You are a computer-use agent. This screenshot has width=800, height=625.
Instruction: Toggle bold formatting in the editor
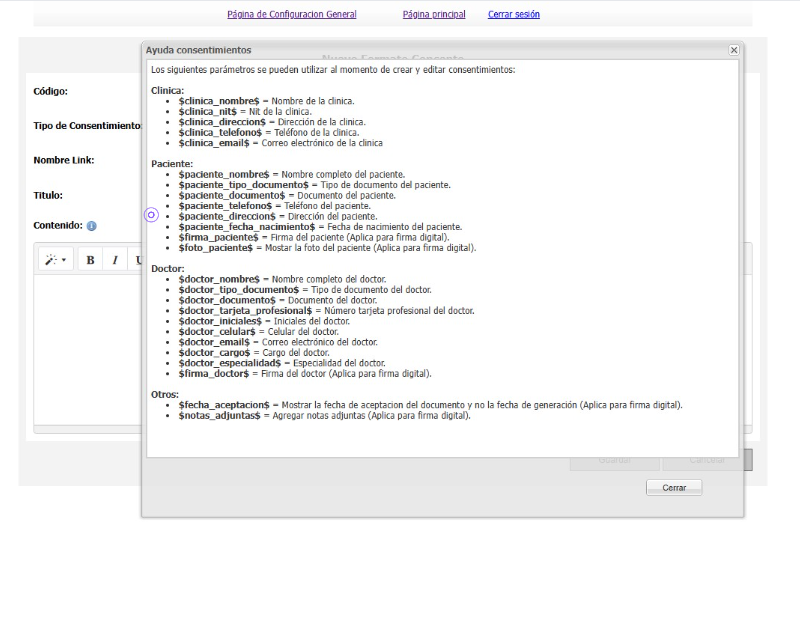point(90,260)
